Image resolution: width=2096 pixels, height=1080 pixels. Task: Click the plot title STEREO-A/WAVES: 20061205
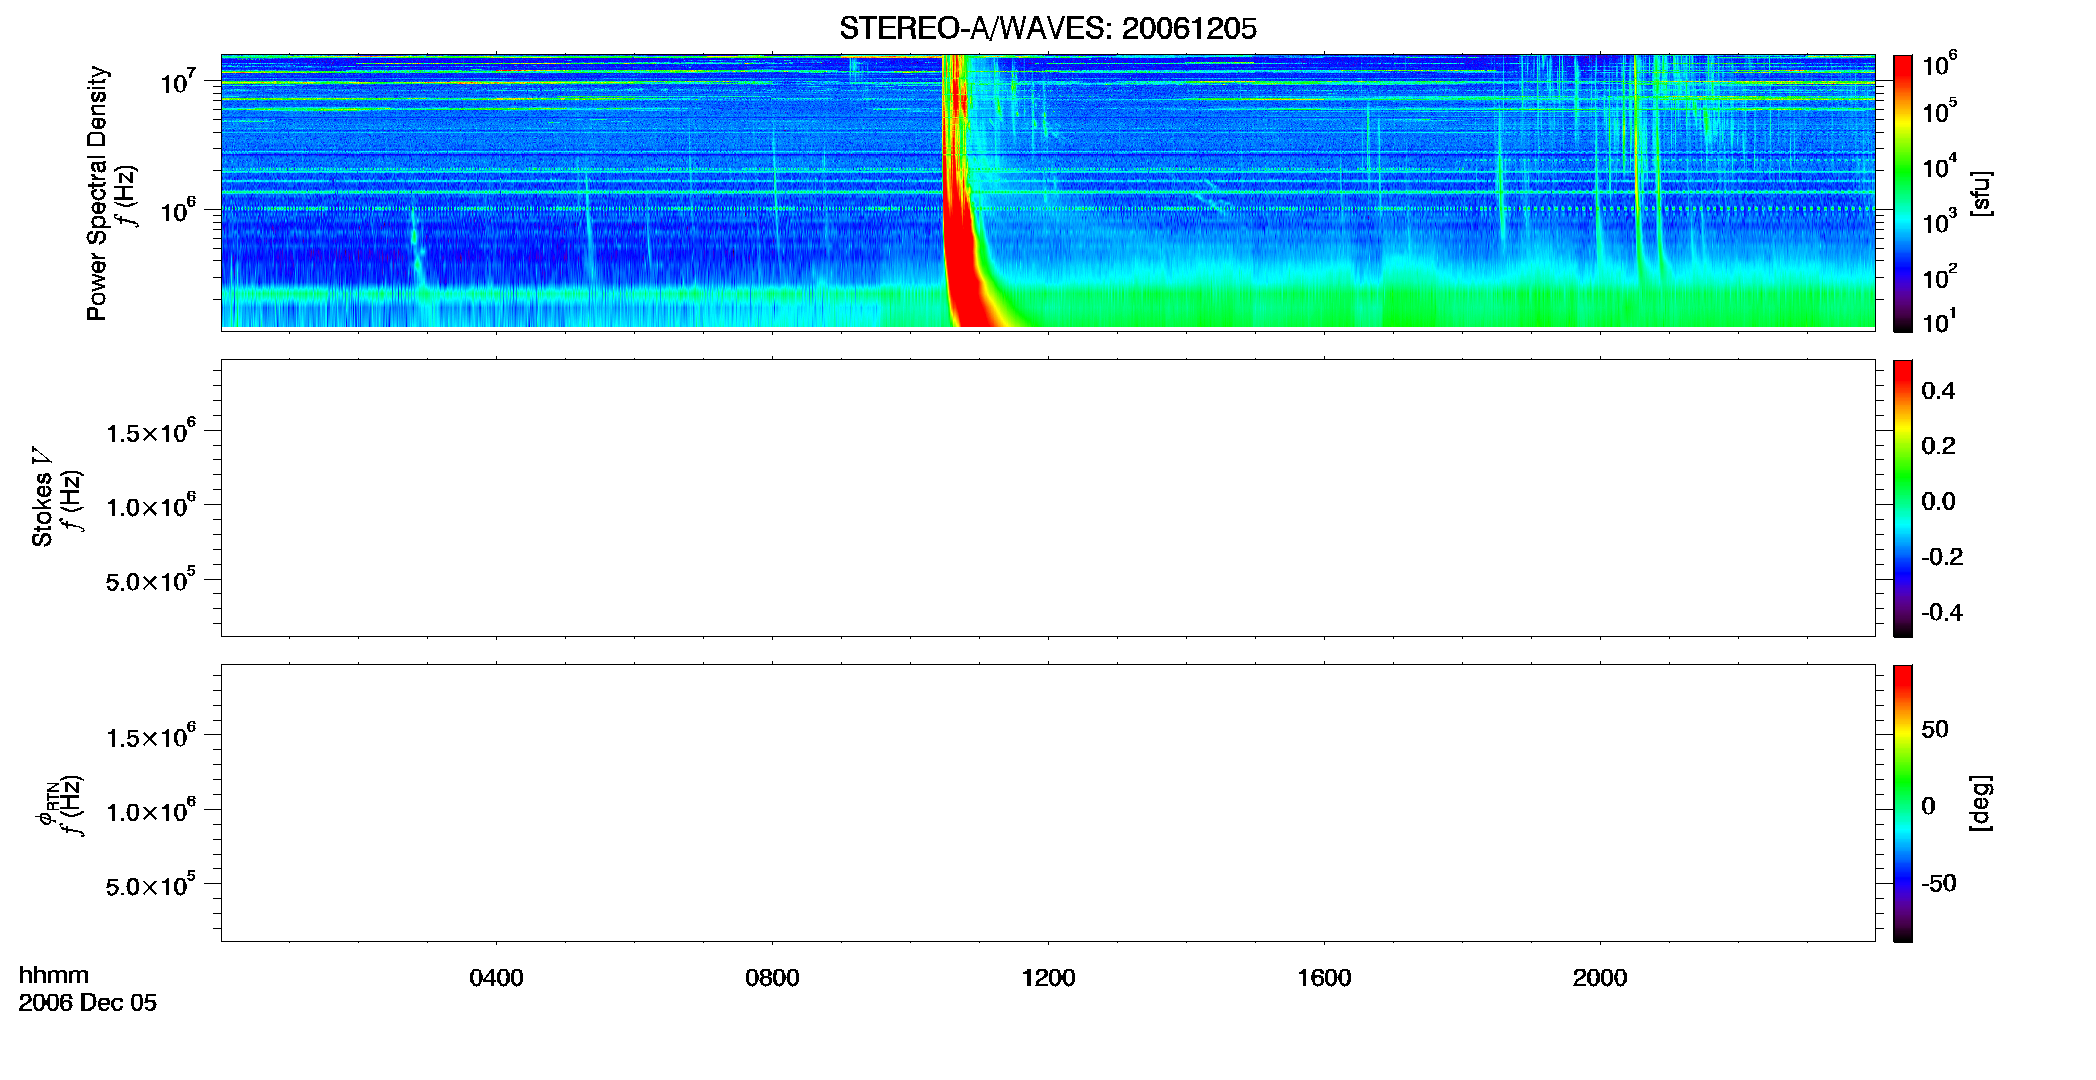click(1047, 28)
